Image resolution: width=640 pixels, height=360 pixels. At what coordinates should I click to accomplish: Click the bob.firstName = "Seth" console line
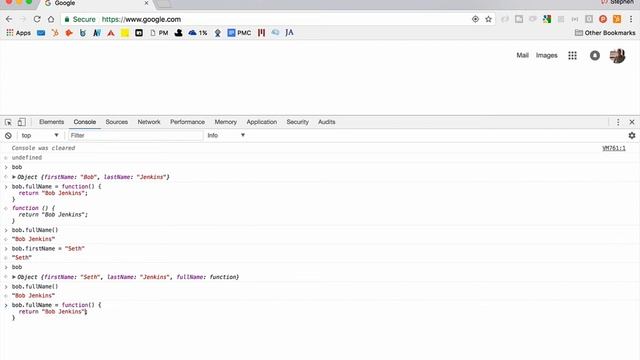click(x=48, y=249)
